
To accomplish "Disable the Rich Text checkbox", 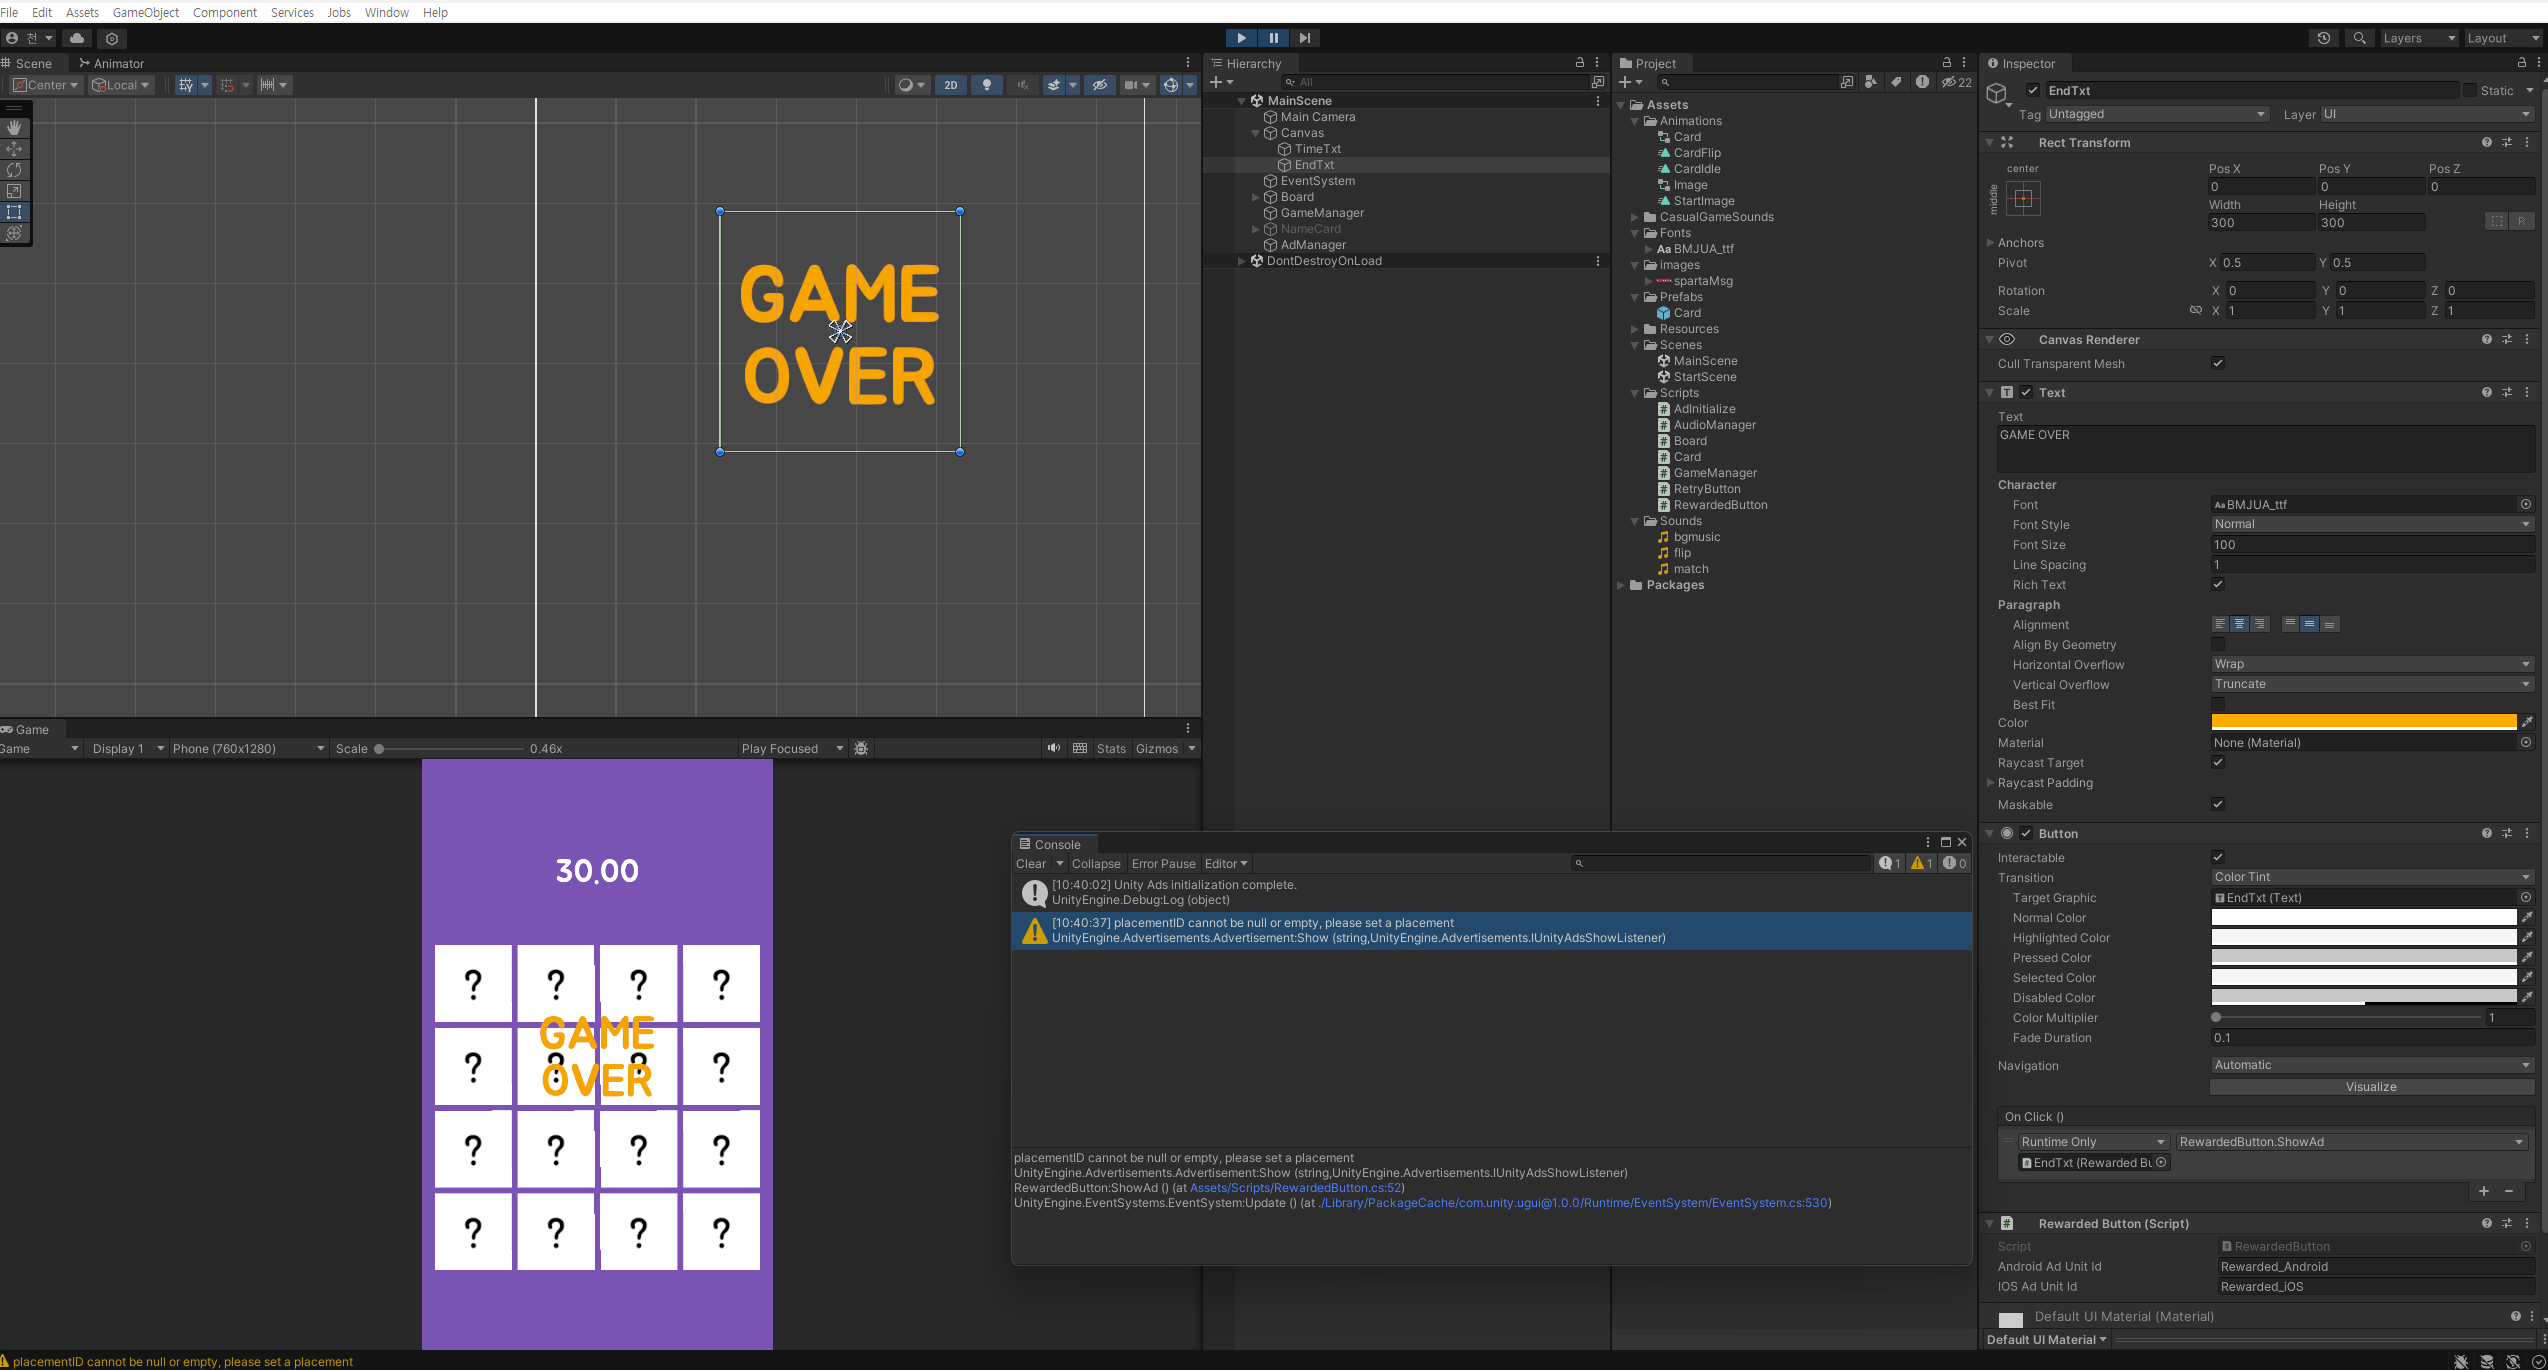I will coord(2218,584).
